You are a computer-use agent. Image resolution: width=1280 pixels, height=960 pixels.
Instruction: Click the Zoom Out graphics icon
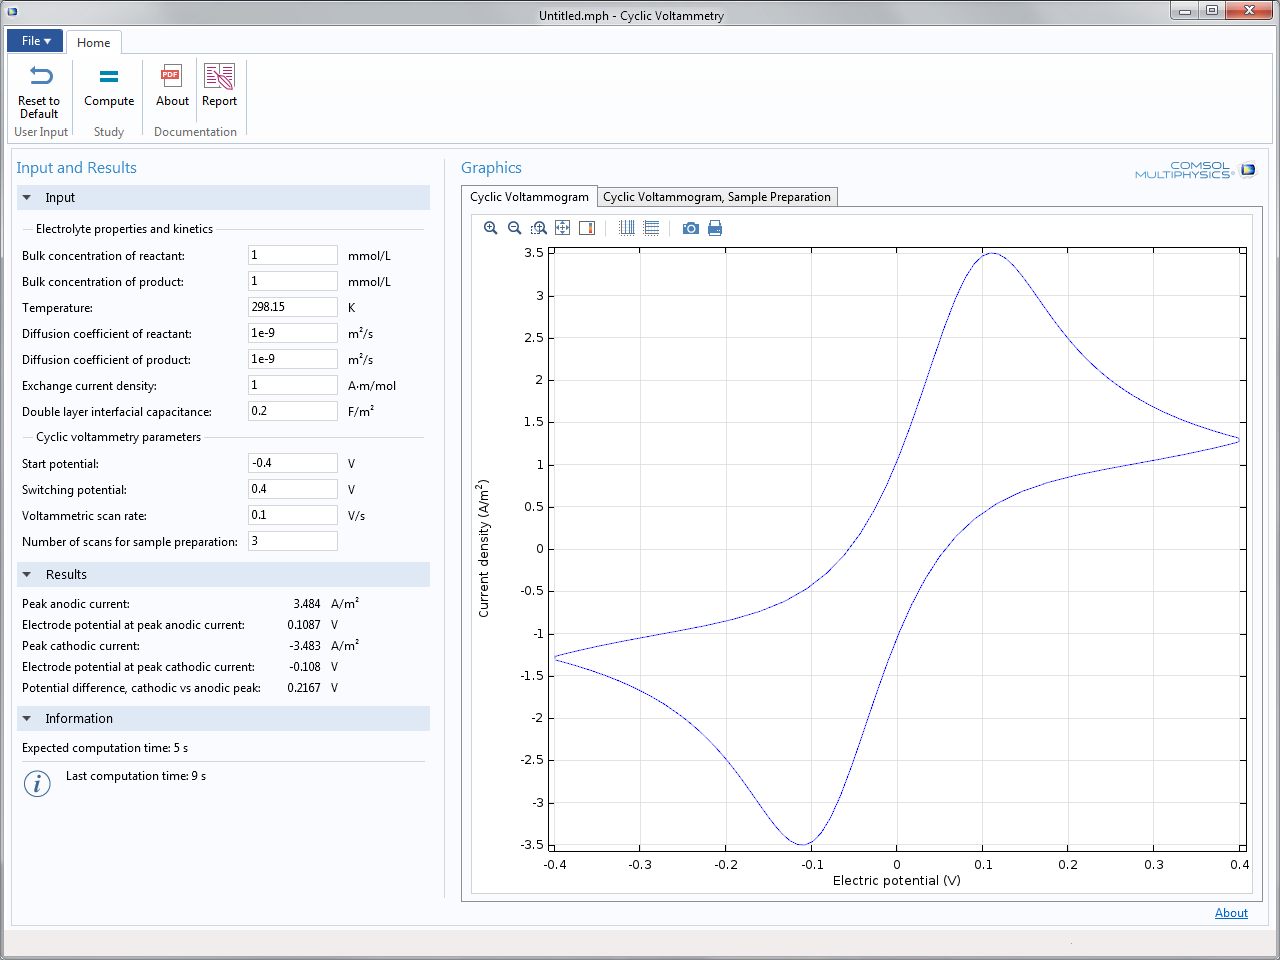pyautogui.click(x=514, y=228)
